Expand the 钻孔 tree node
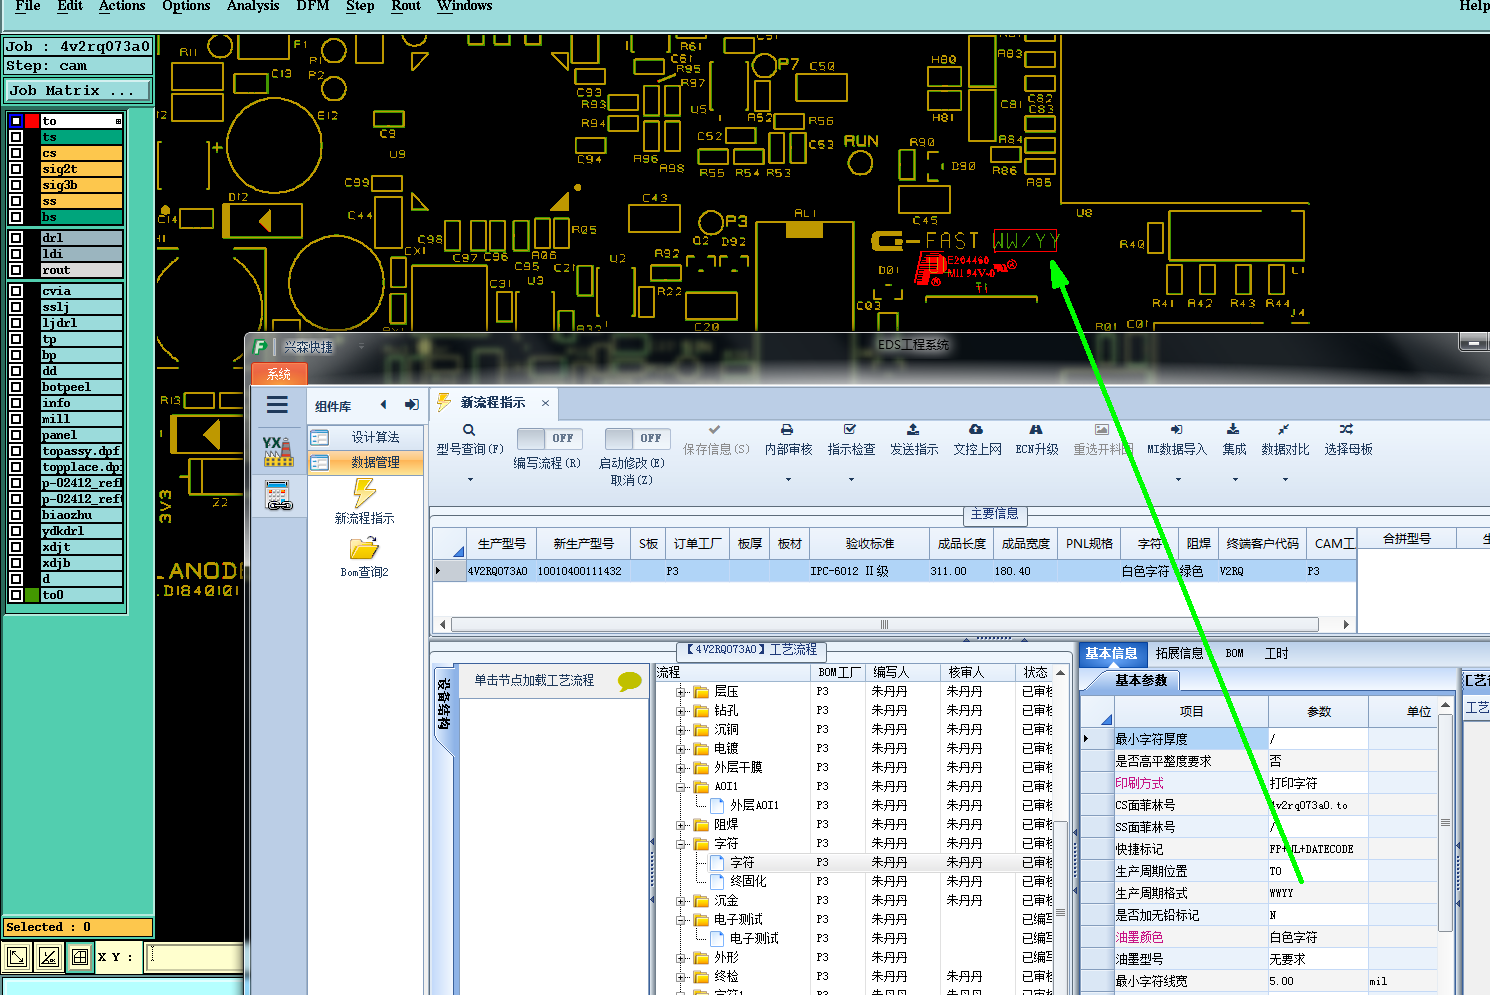The width and height of the screenshot is (1490, 995). click(x=681, y=711)
